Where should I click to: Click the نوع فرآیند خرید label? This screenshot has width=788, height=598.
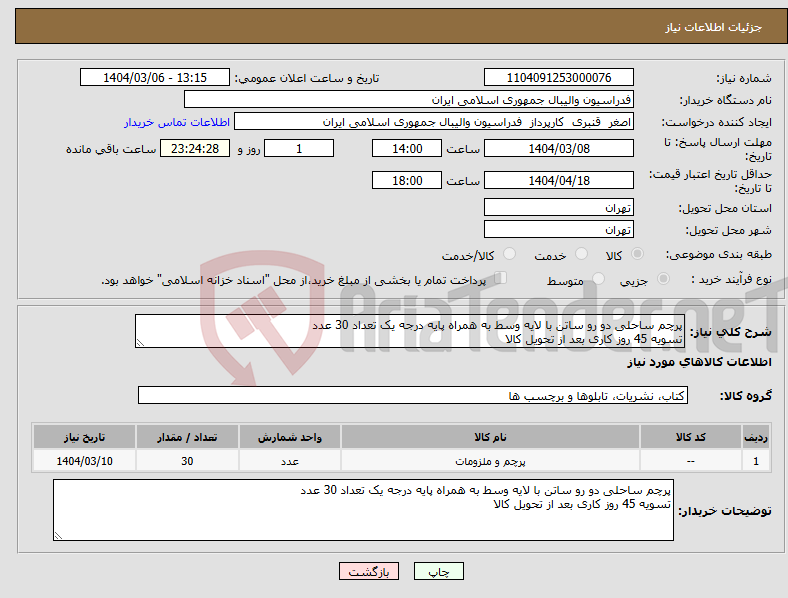point(731,279)
